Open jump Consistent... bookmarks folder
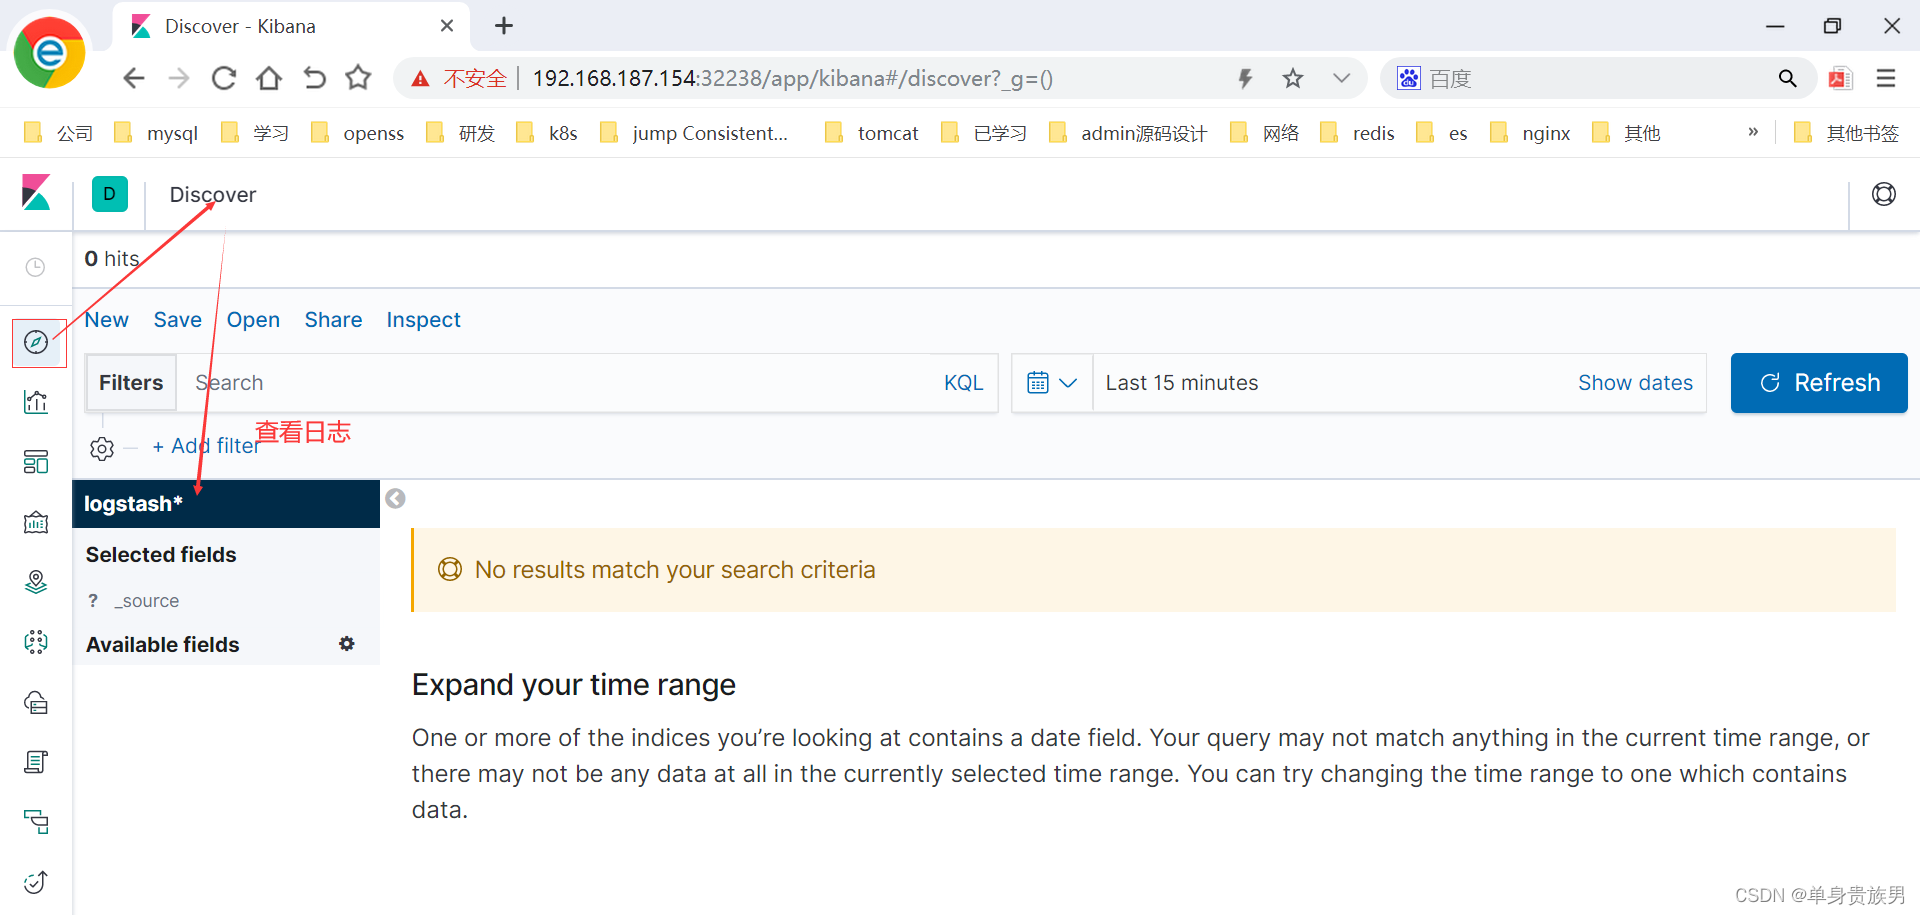Screen dimensions: 1920x915 [x=694, y=133]
